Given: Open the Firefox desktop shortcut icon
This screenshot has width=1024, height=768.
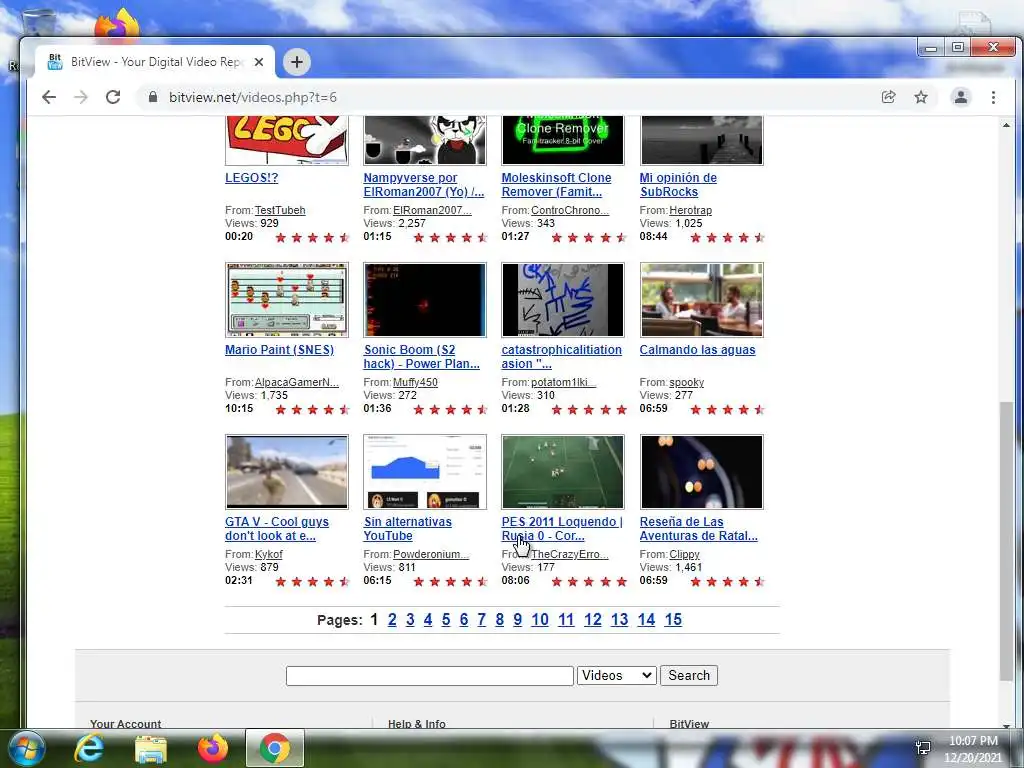Looking at the screenshot, I should pos(118,25).
